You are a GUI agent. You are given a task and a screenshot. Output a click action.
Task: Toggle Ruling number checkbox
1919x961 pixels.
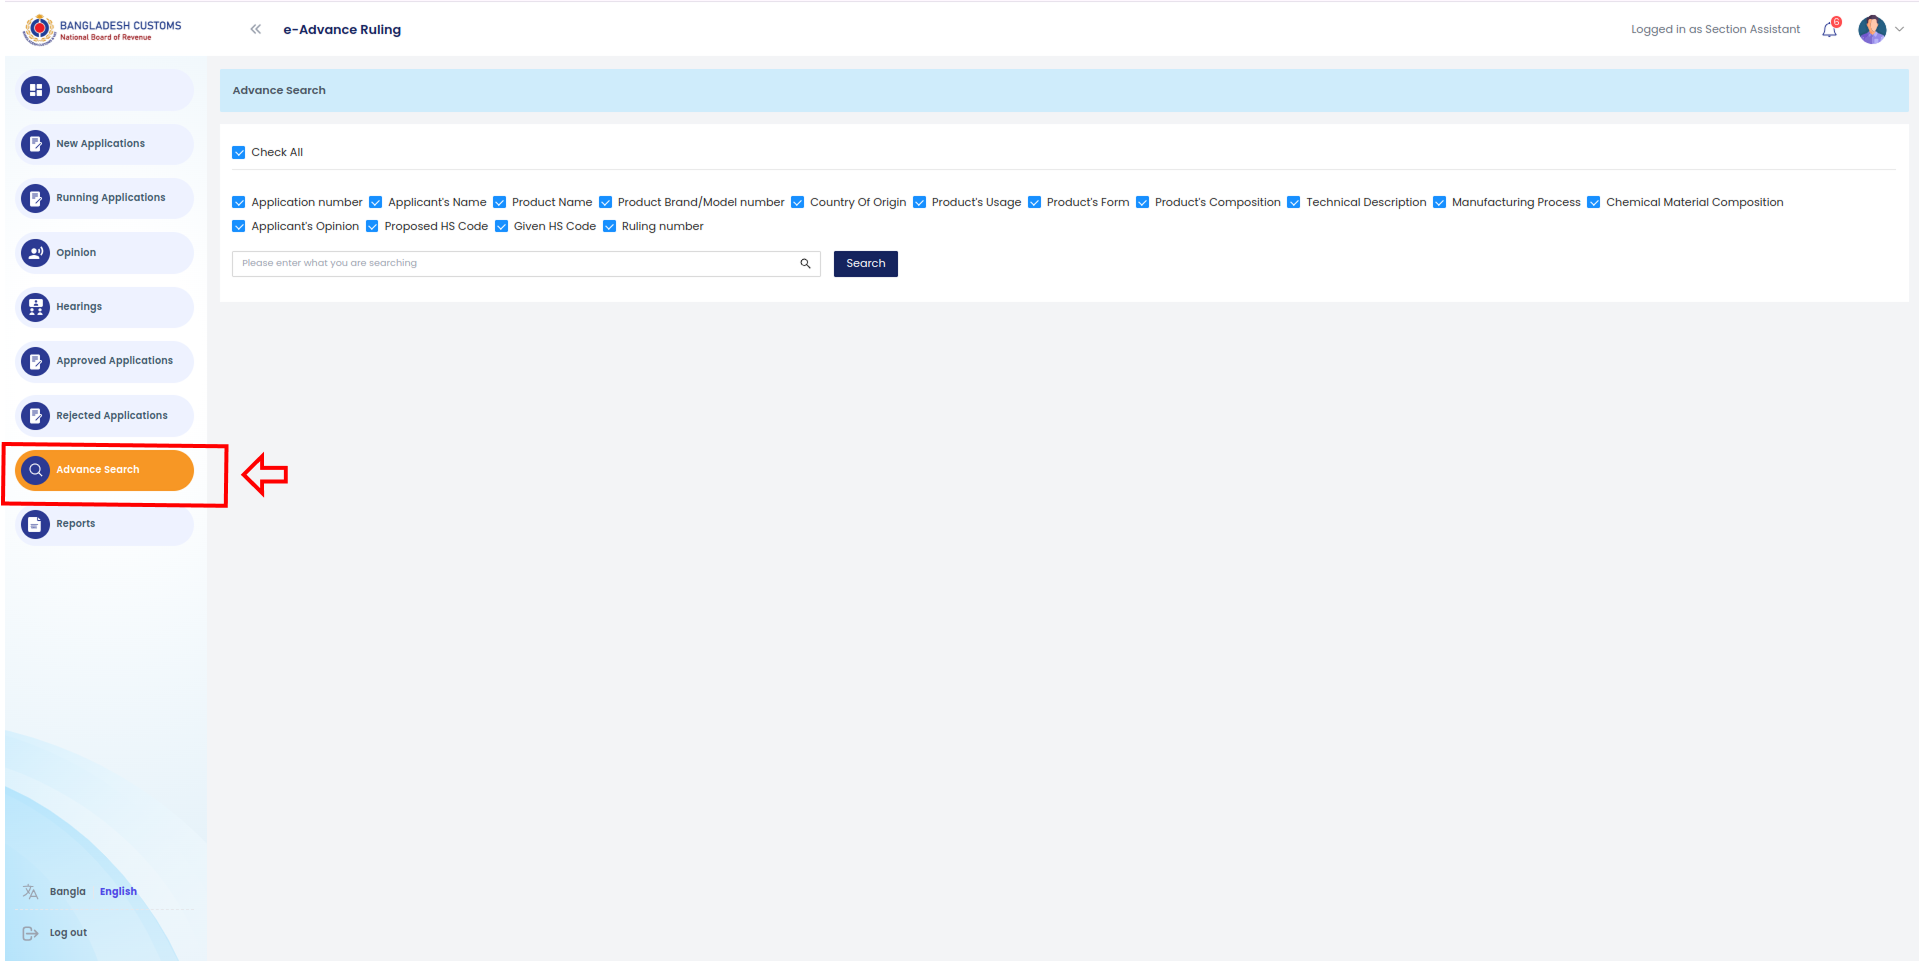pos(610,227)
